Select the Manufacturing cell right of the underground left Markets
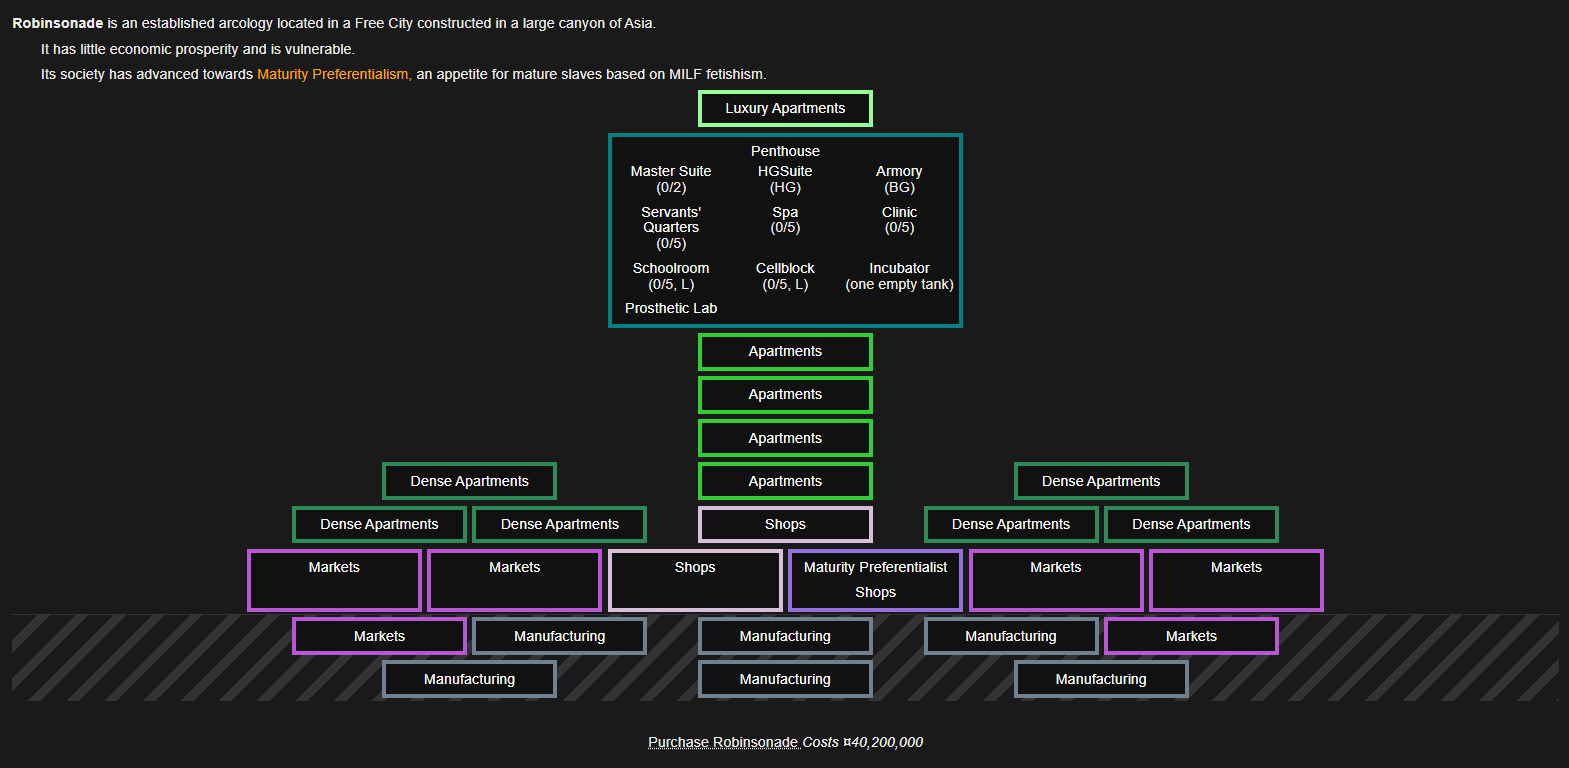 (559, 636)
